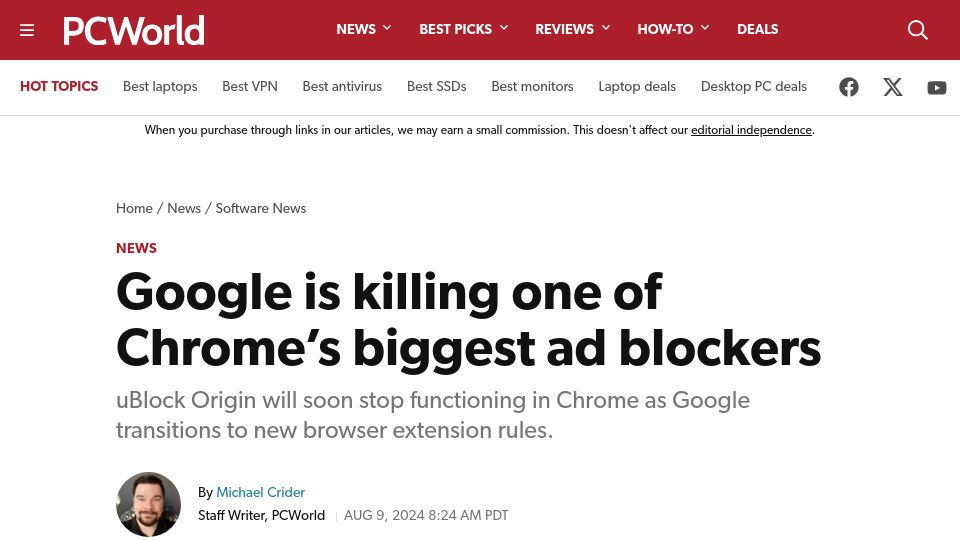This screenshot has width=960, height=540.
Task: Open the BEST PICKS navigation item
Action: tap(456, 29)
